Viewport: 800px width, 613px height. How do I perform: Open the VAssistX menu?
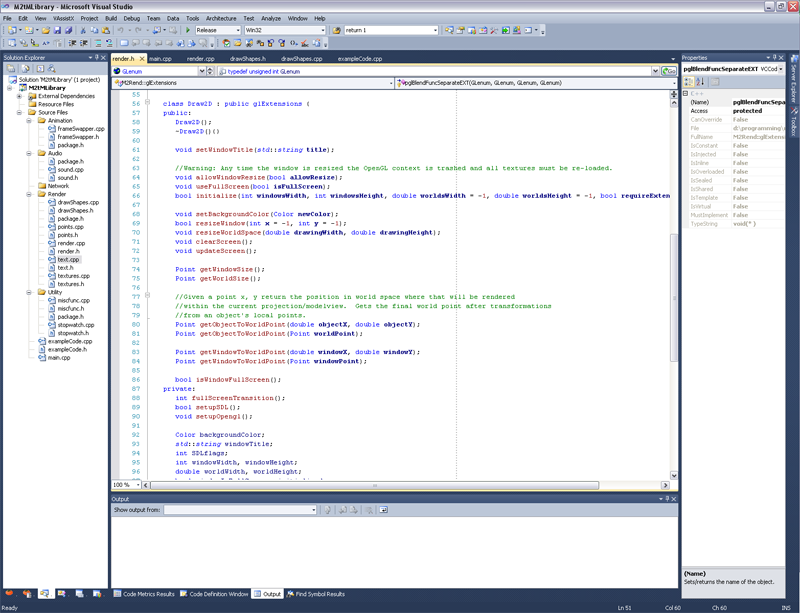coord(63,18)
